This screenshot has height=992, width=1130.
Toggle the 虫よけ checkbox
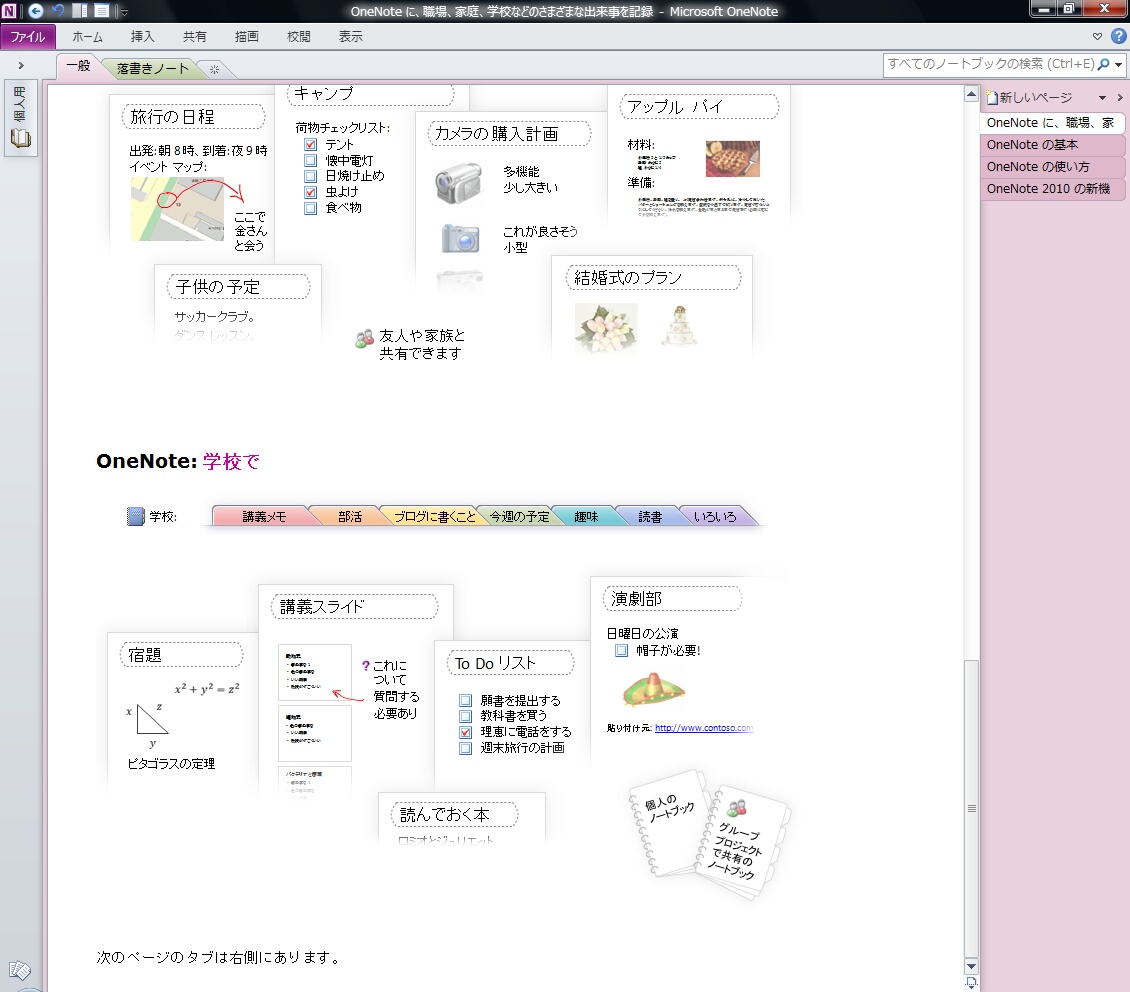(311, 192)
